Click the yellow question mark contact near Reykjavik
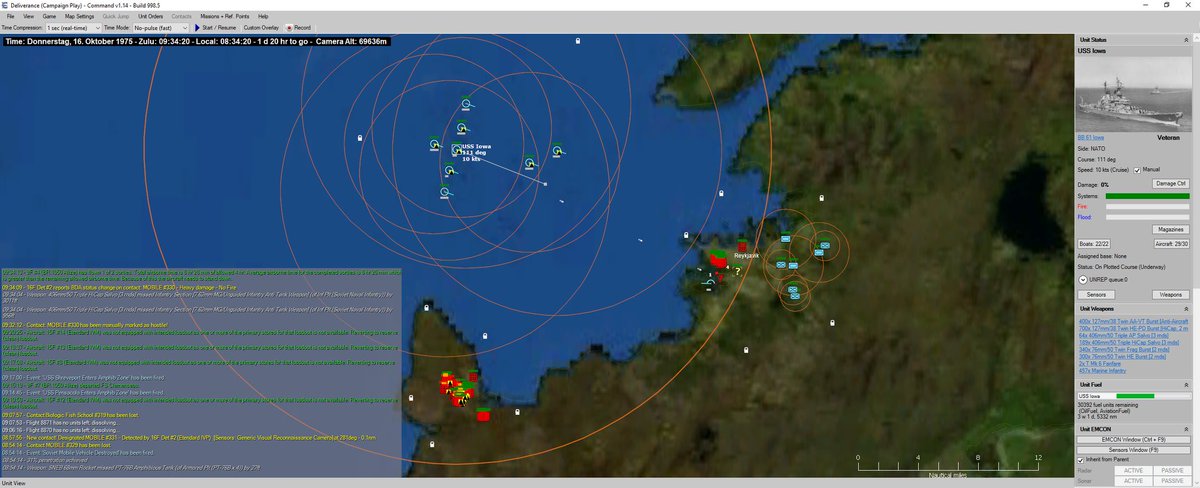Image resolution: width=1200 pixels, height=488 pixels. pos(736,270)
